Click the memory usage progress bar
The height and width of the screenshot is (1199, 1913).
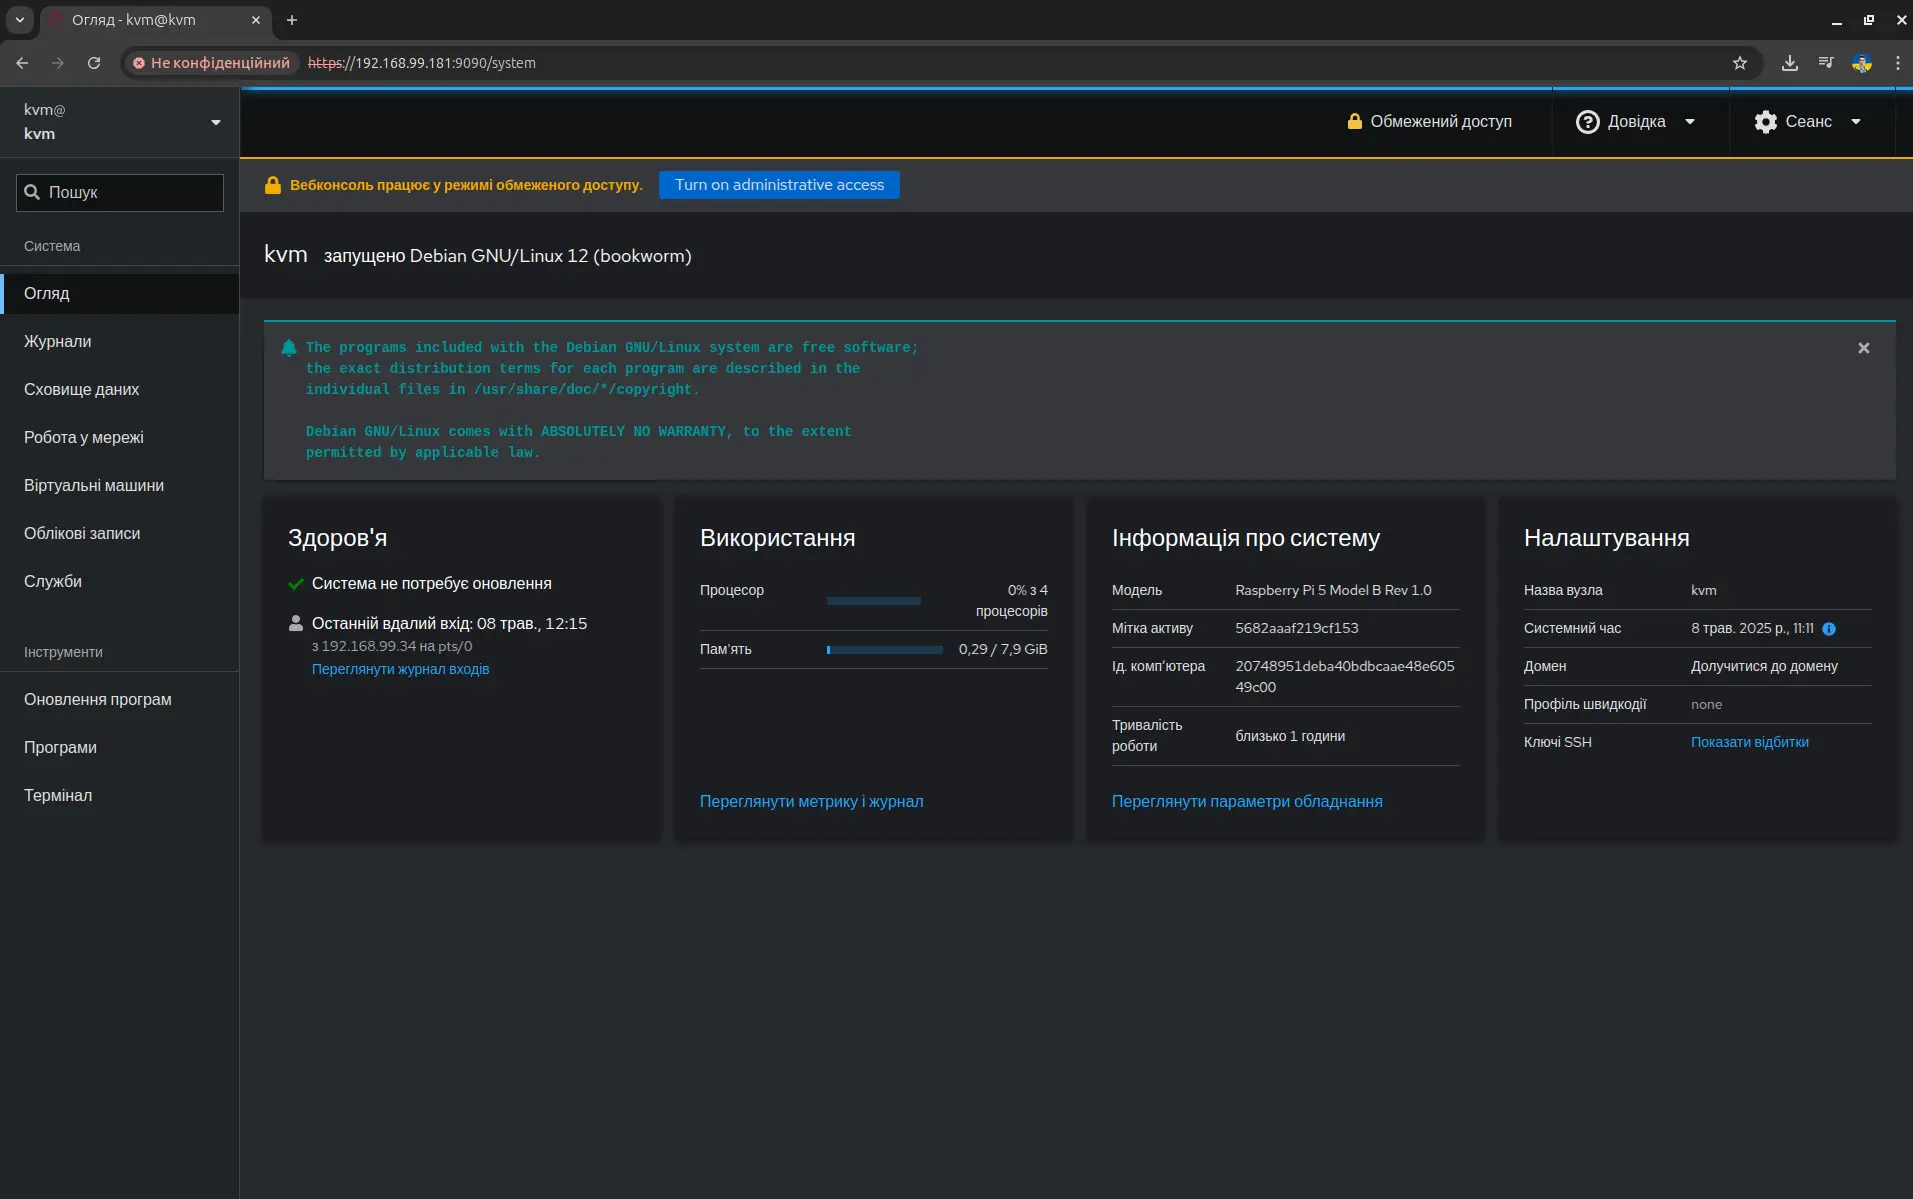pyautogui.click(x=884, y=650)
